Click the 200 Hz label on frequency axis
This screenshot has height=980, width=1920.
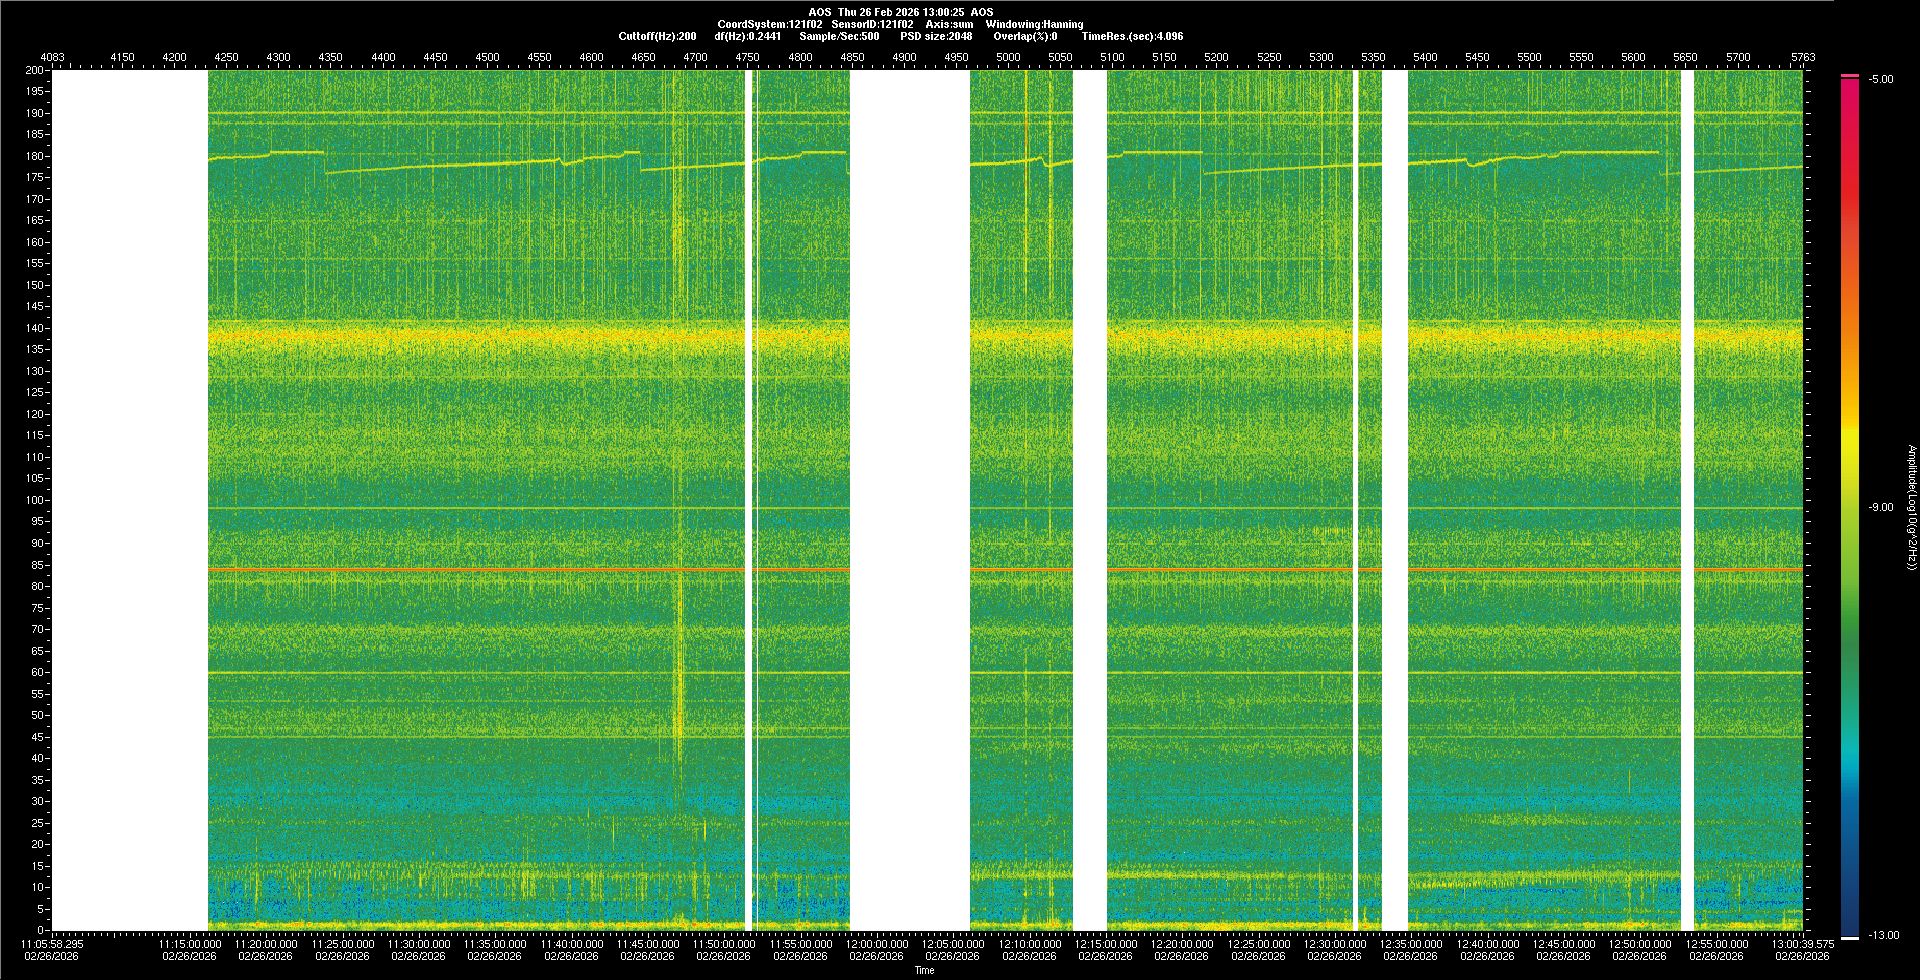(35, 70)
